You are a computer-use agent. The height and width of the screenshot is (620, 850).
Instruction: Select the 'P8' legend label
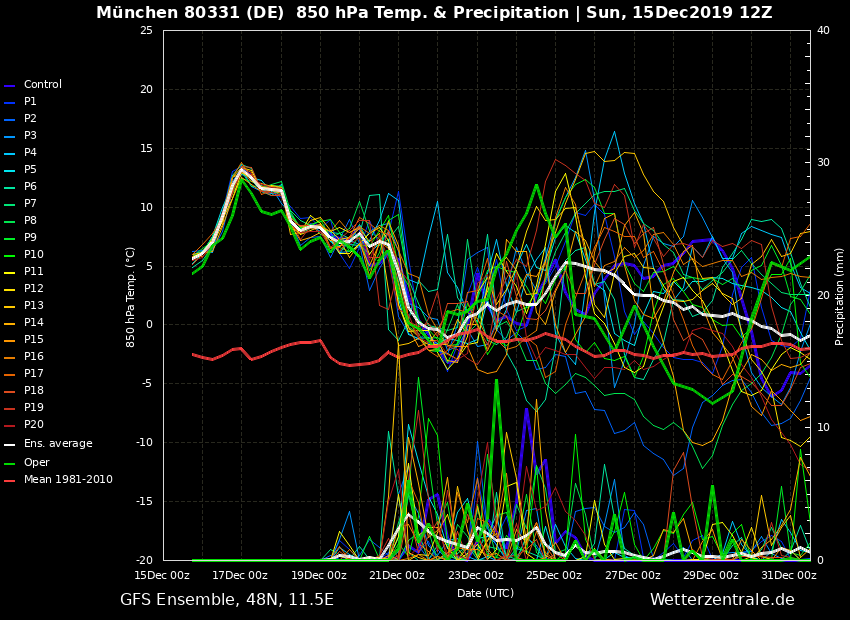point(30,221)
